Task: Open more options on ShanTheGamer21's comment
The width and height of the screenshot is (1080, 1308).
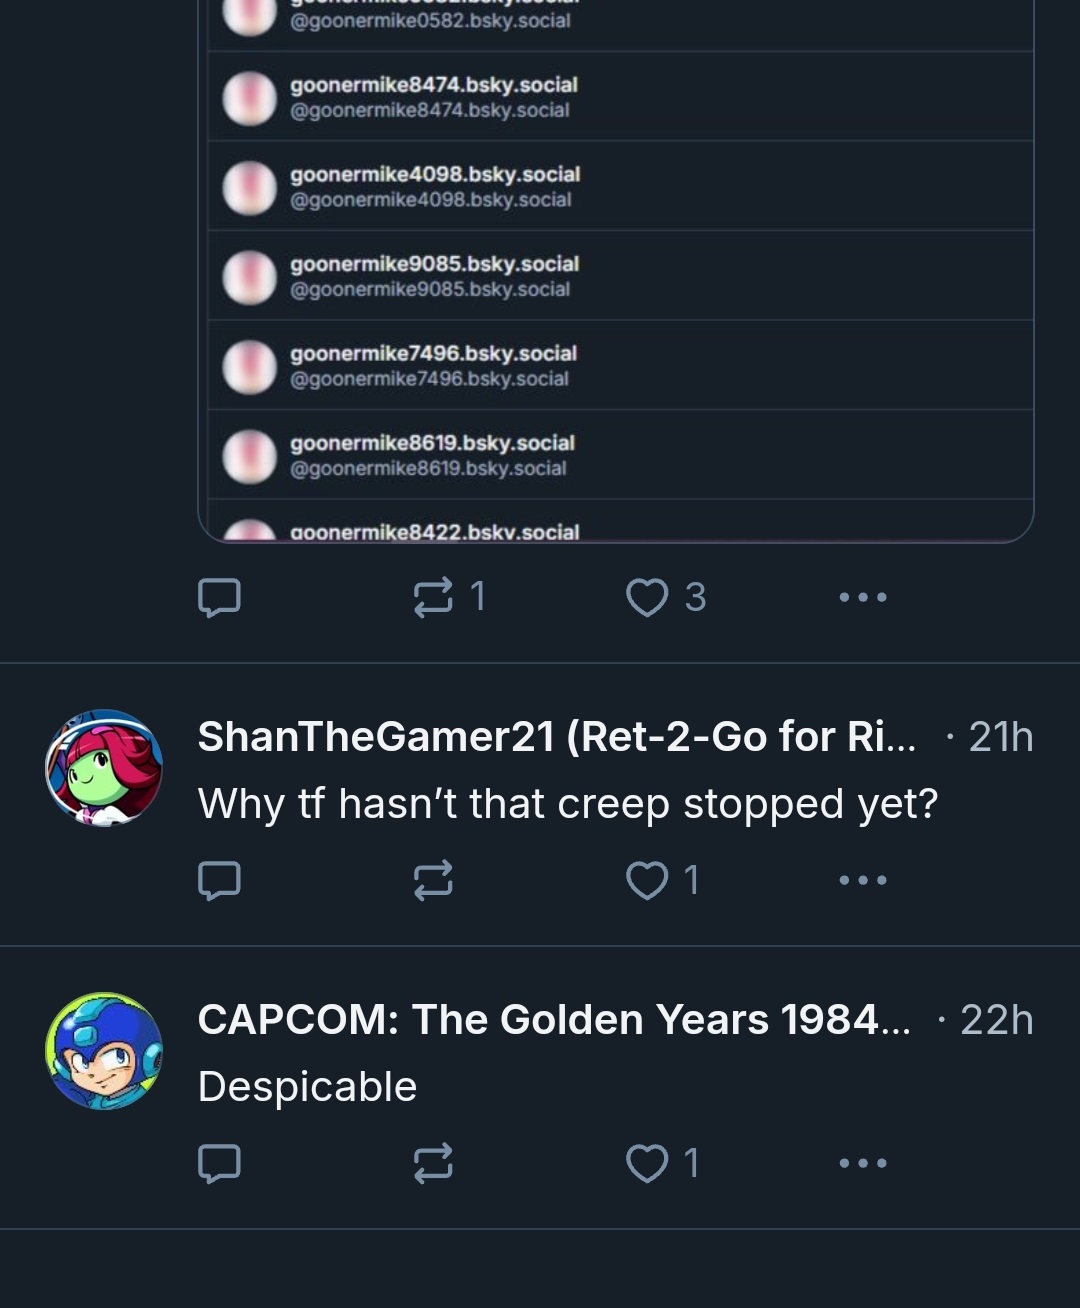Action: (863, 880)
